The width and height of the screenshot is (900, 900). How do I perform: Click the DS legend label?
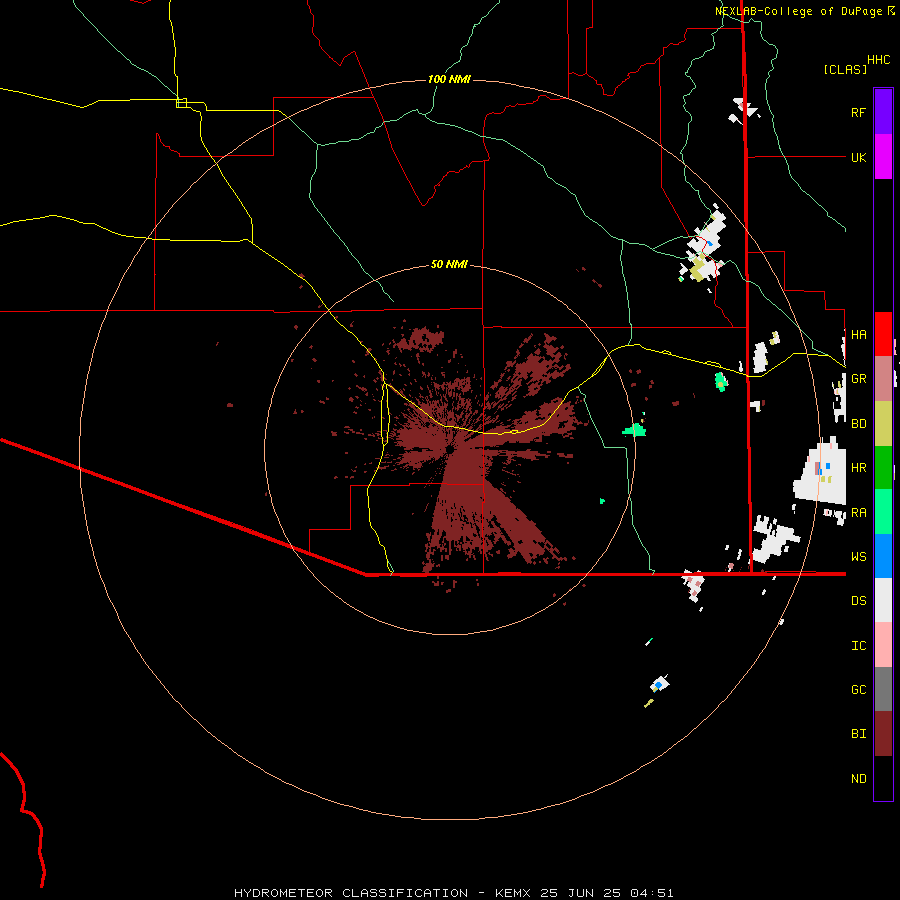click(858, 601)
